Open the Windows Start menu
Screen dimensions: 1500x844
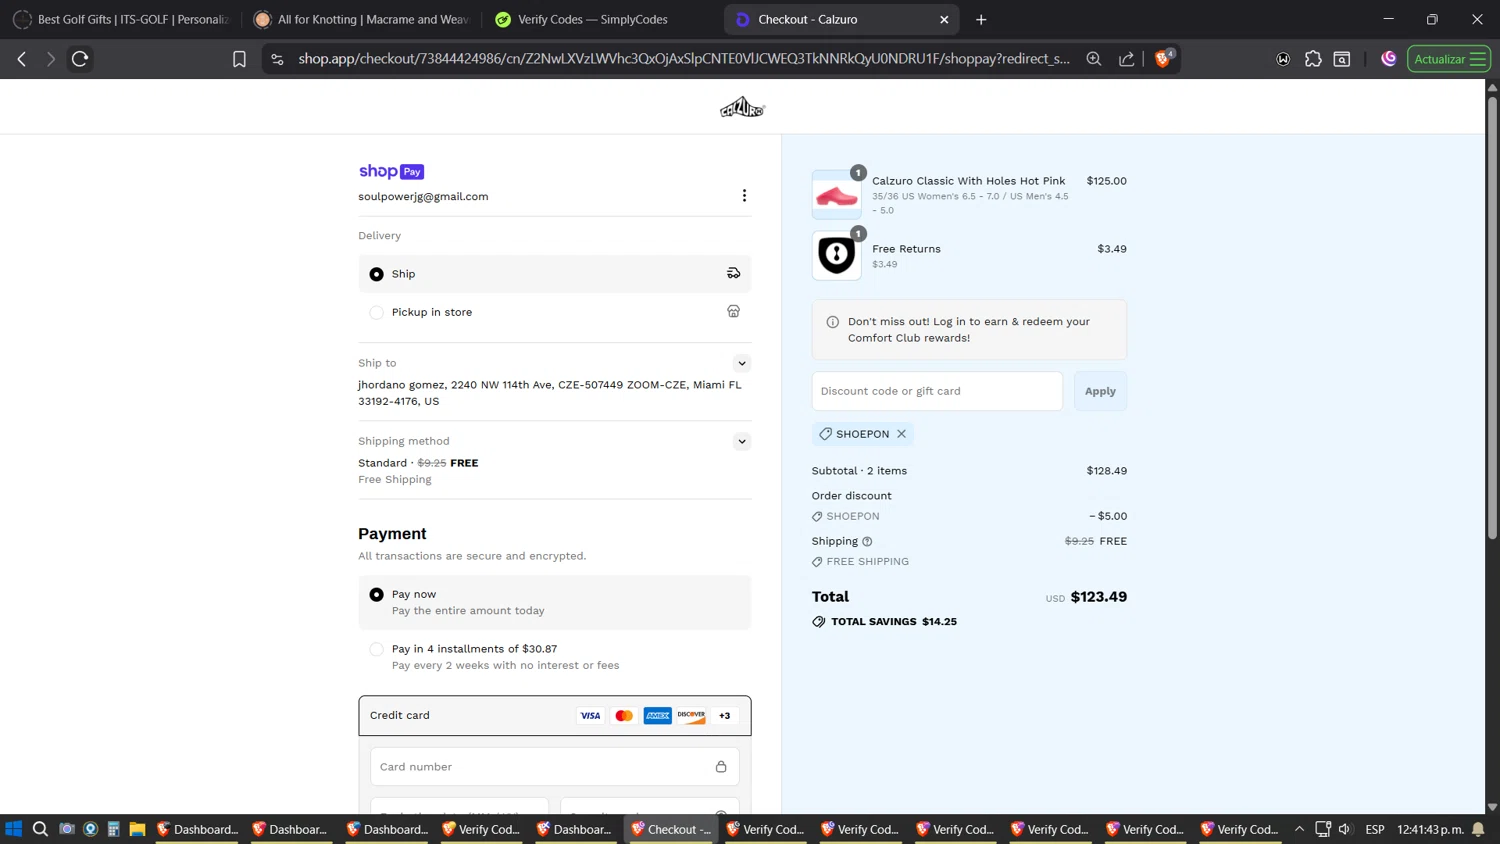point(14,829)
